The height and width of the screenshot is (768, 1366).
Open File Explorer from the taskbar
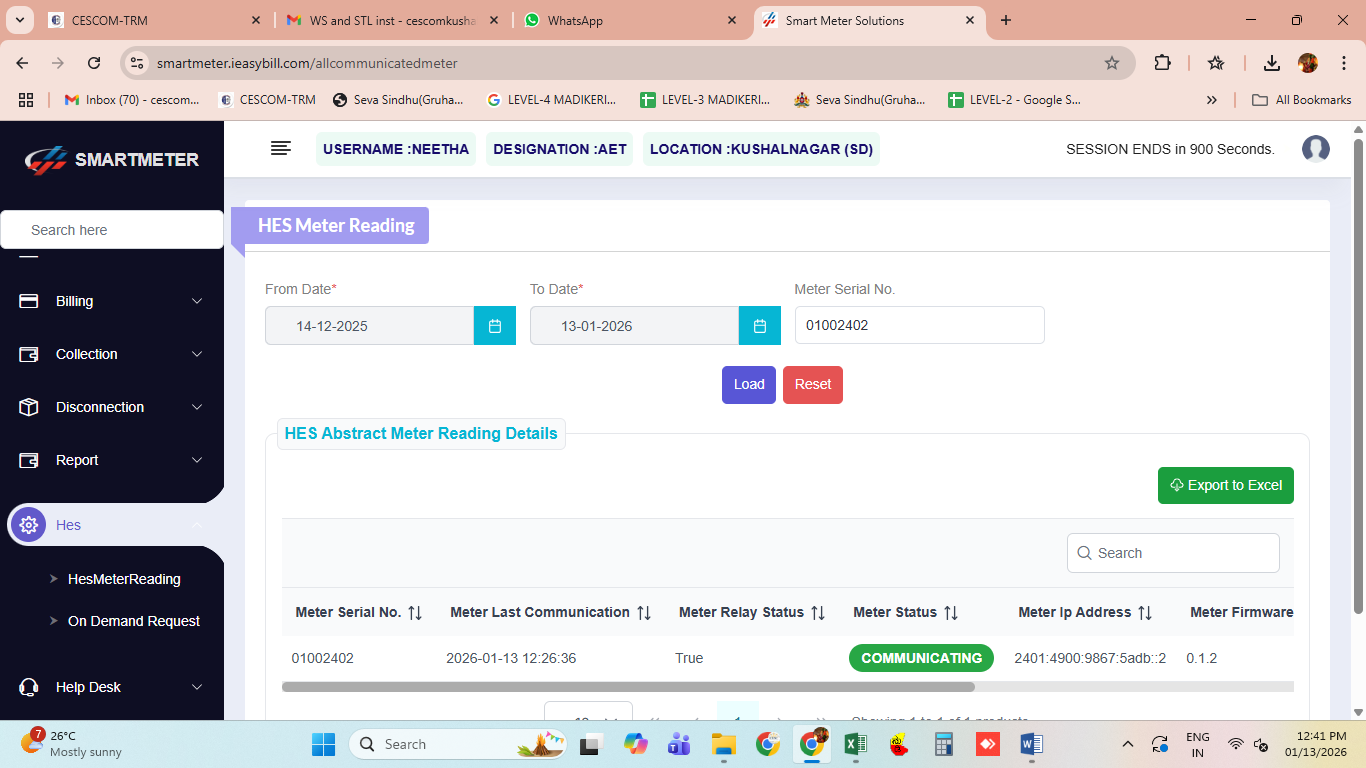pyautogui.click(x=723, y=744)
